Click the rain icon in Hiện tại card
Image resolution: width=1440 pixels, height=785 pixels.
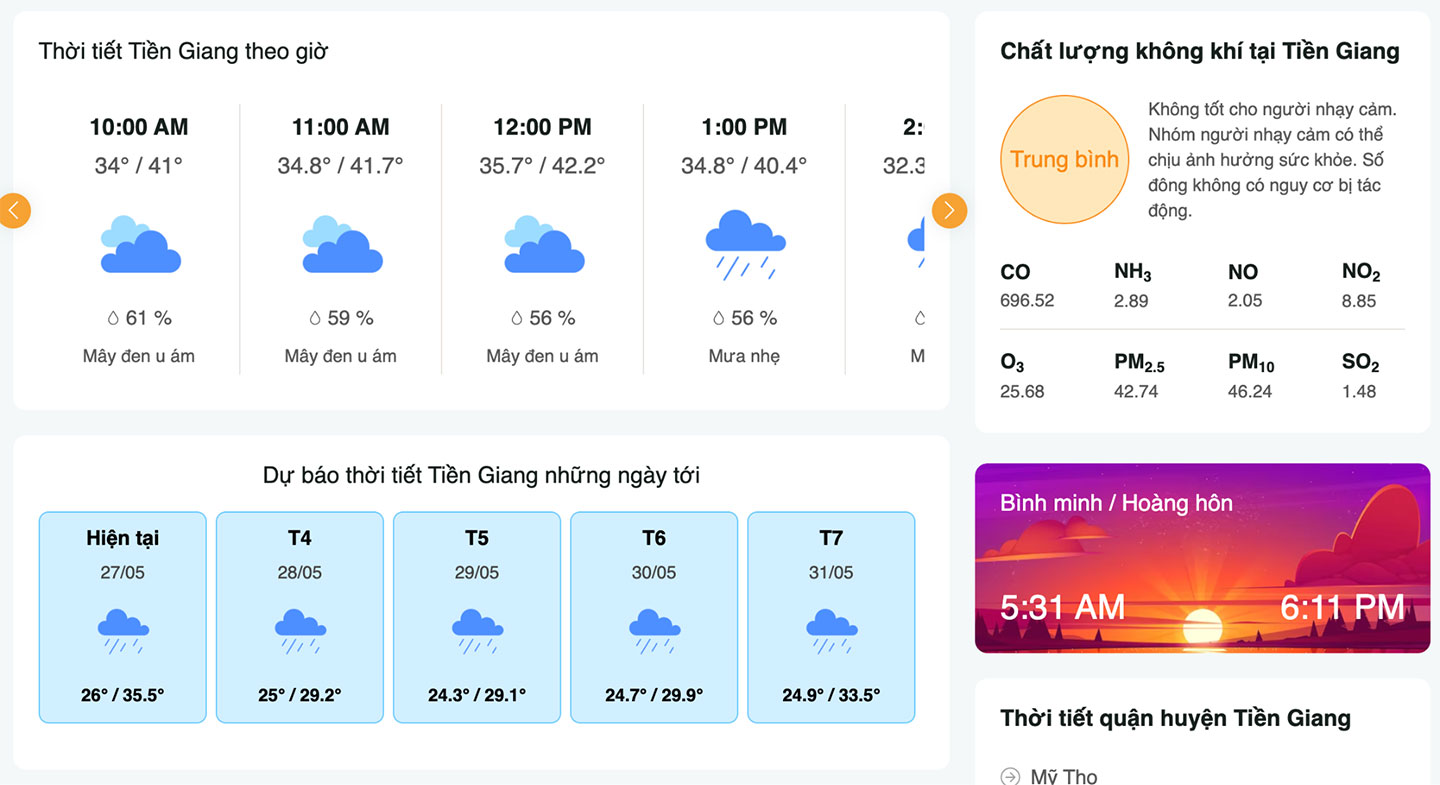pyautogui.click(x=123, y=632)
